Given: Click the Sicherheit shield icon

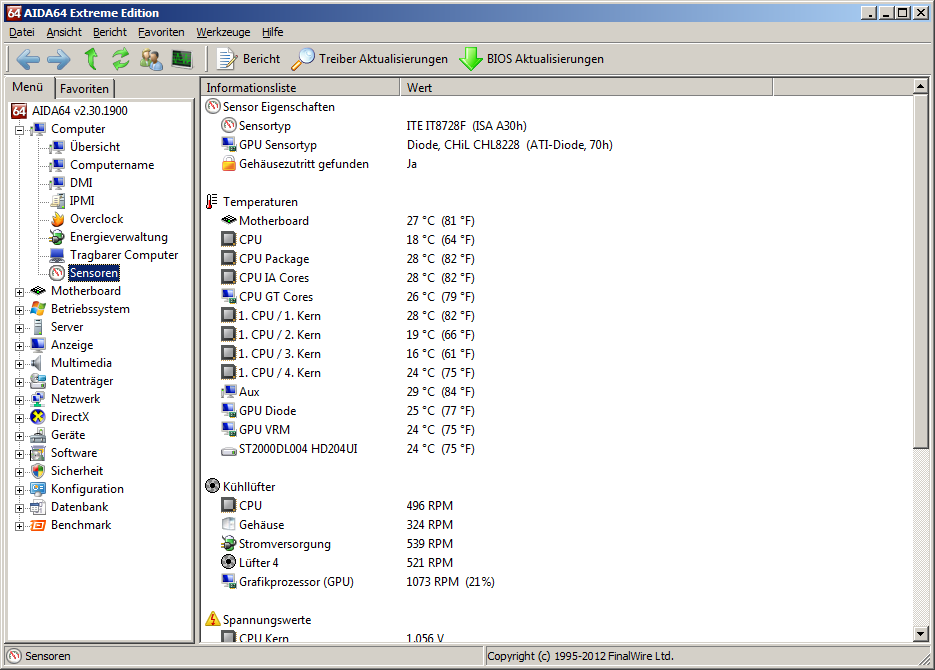Looking at the screenshot, I should click(x=38, y=472).
